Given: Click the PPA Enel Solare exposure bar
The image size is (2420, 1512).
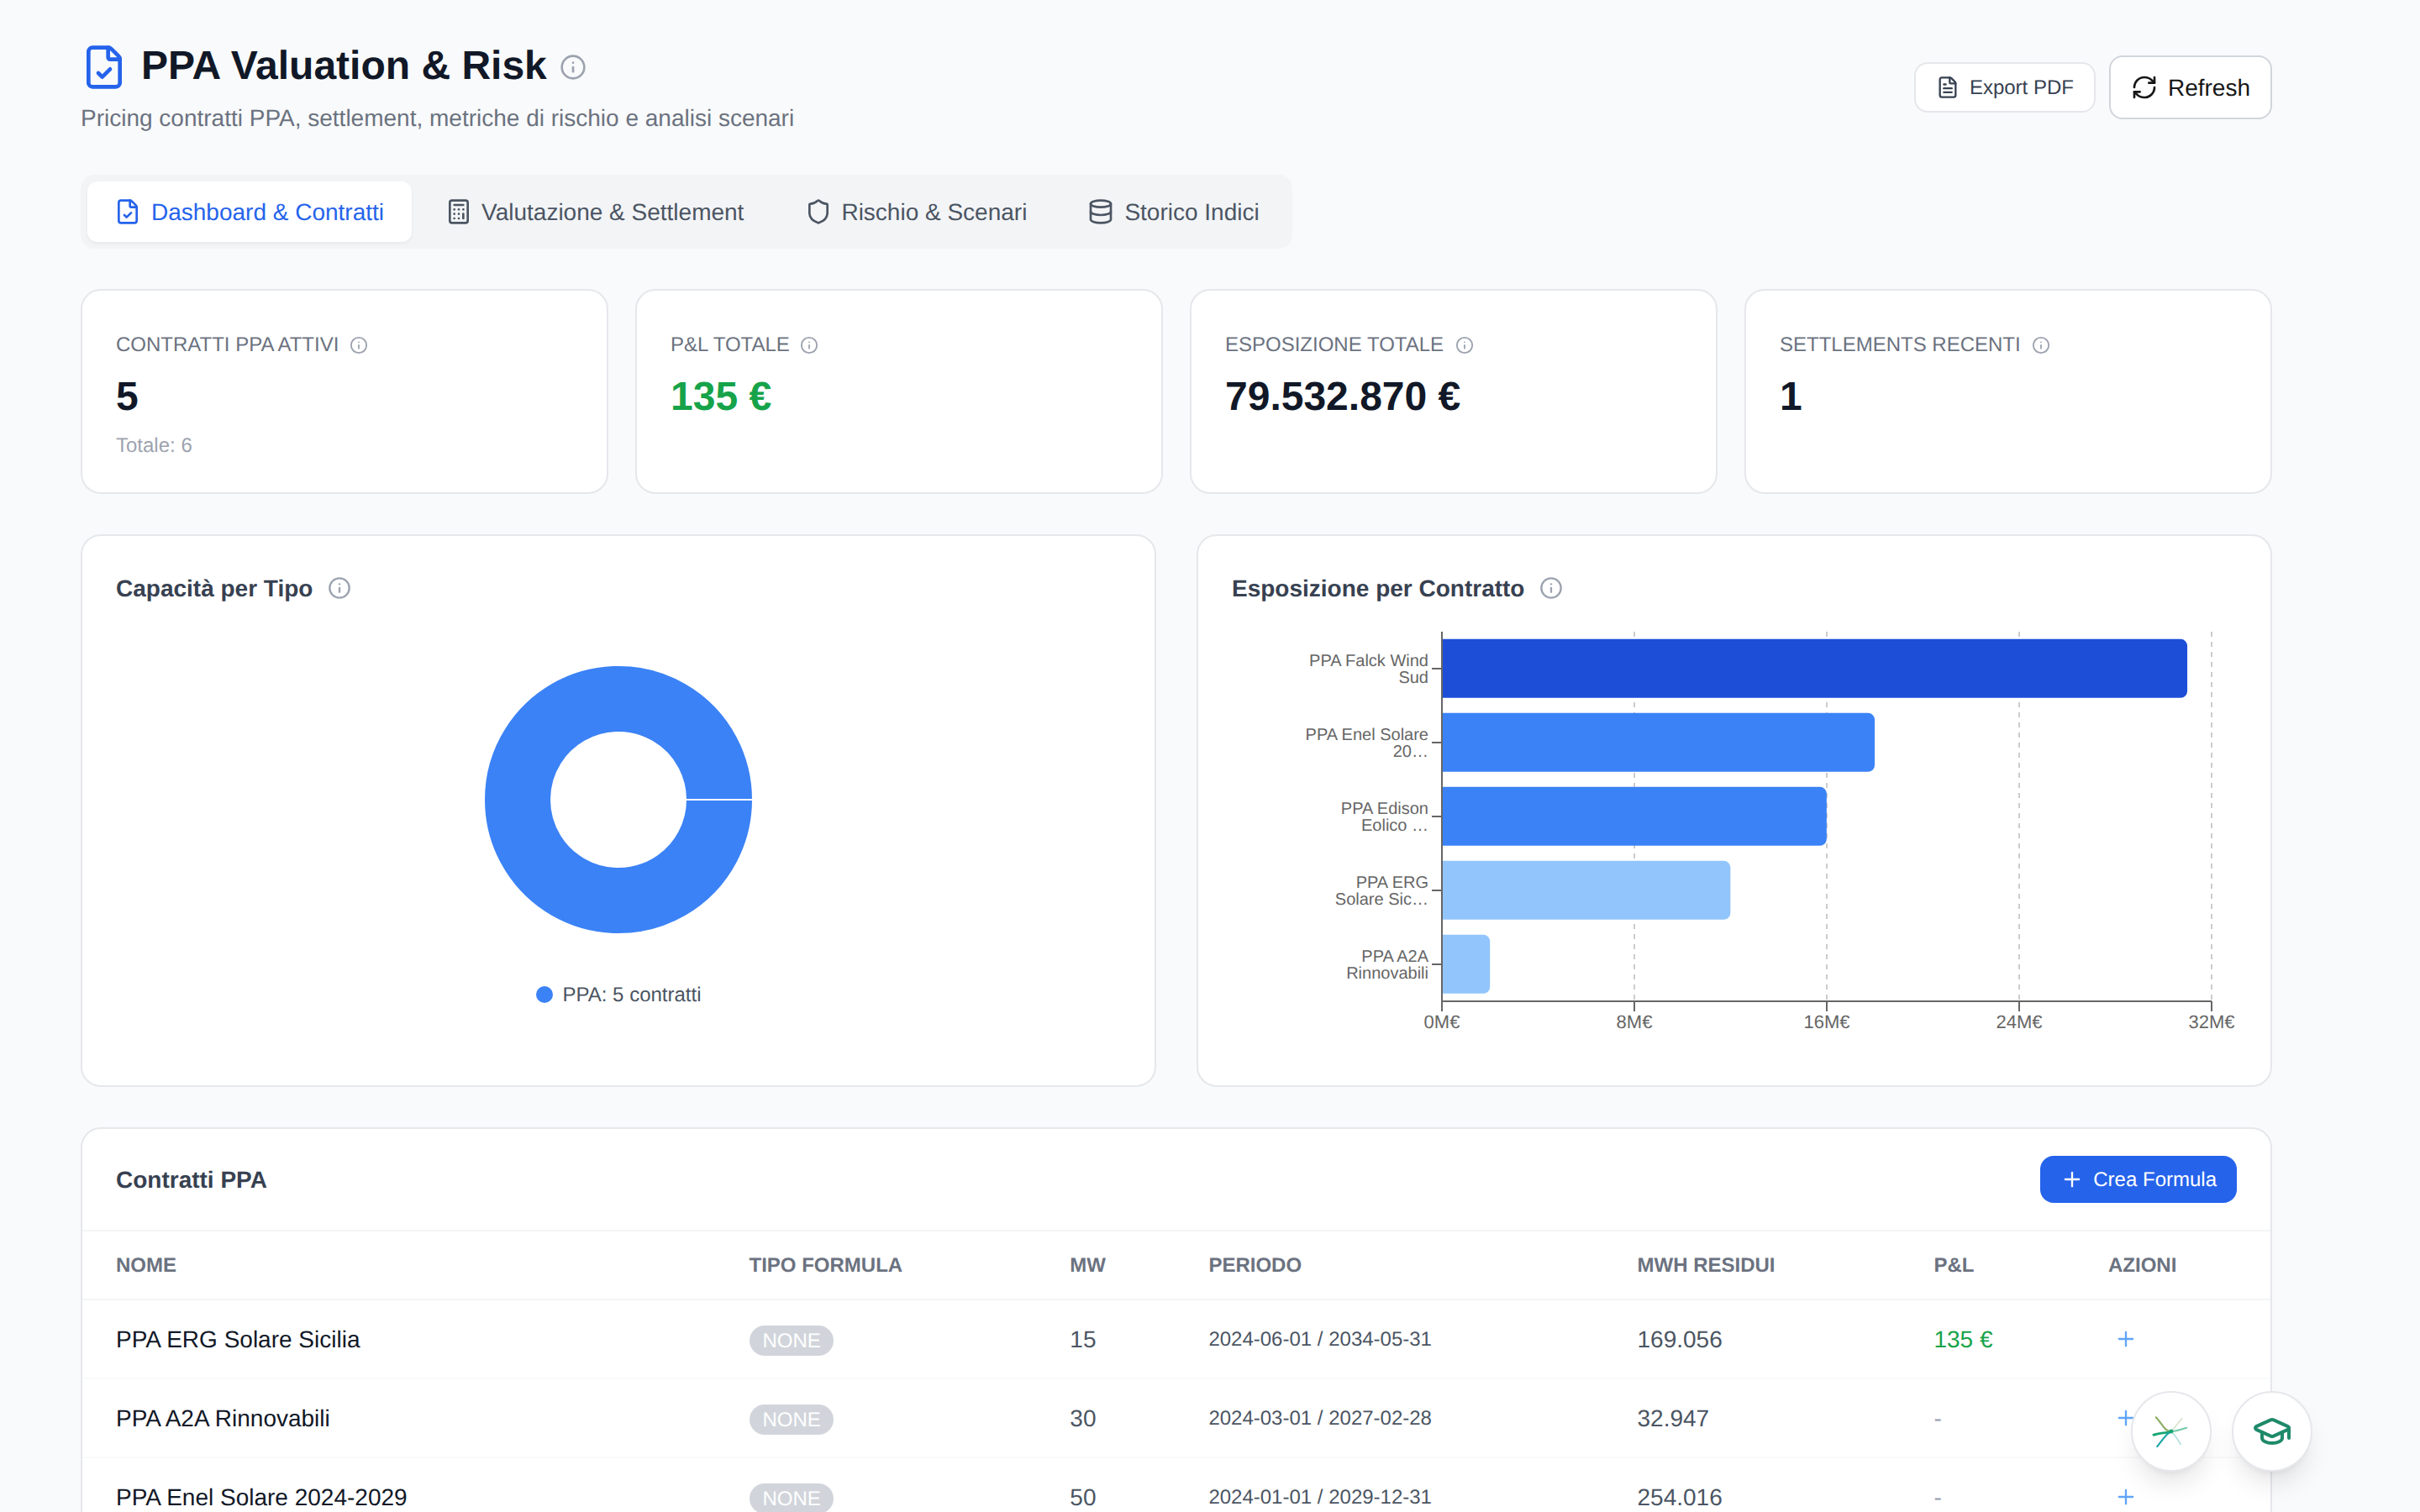Looking at the screenshot, I should 1658,742.
